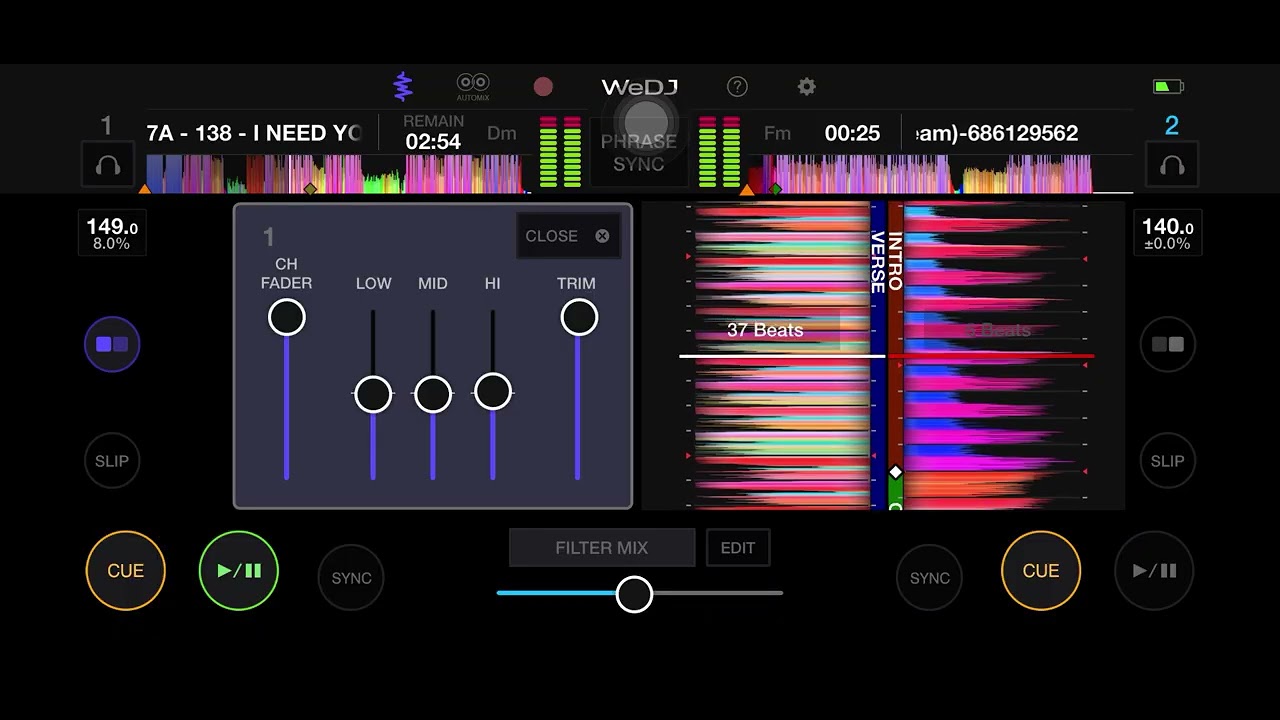
Task: Hit the deck 1 CUE button
Action: (x=126, y=570)
